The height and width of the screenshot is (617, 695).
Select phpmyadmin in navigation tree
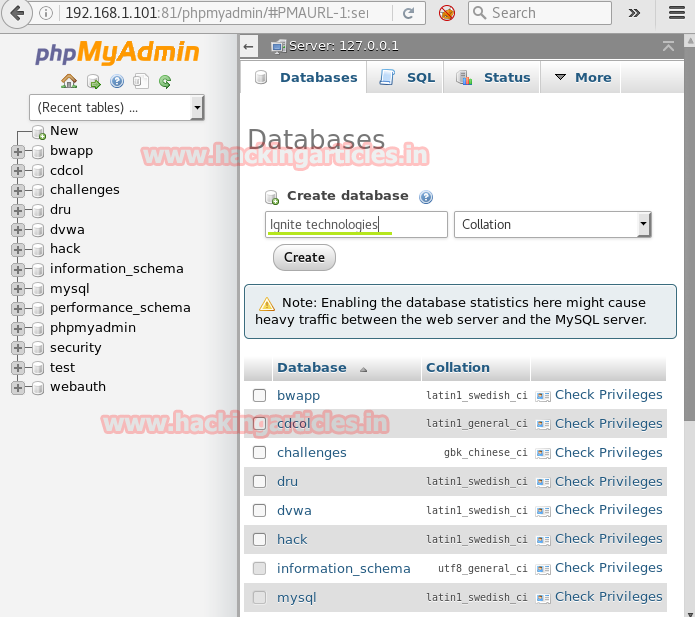click(93, 328)
